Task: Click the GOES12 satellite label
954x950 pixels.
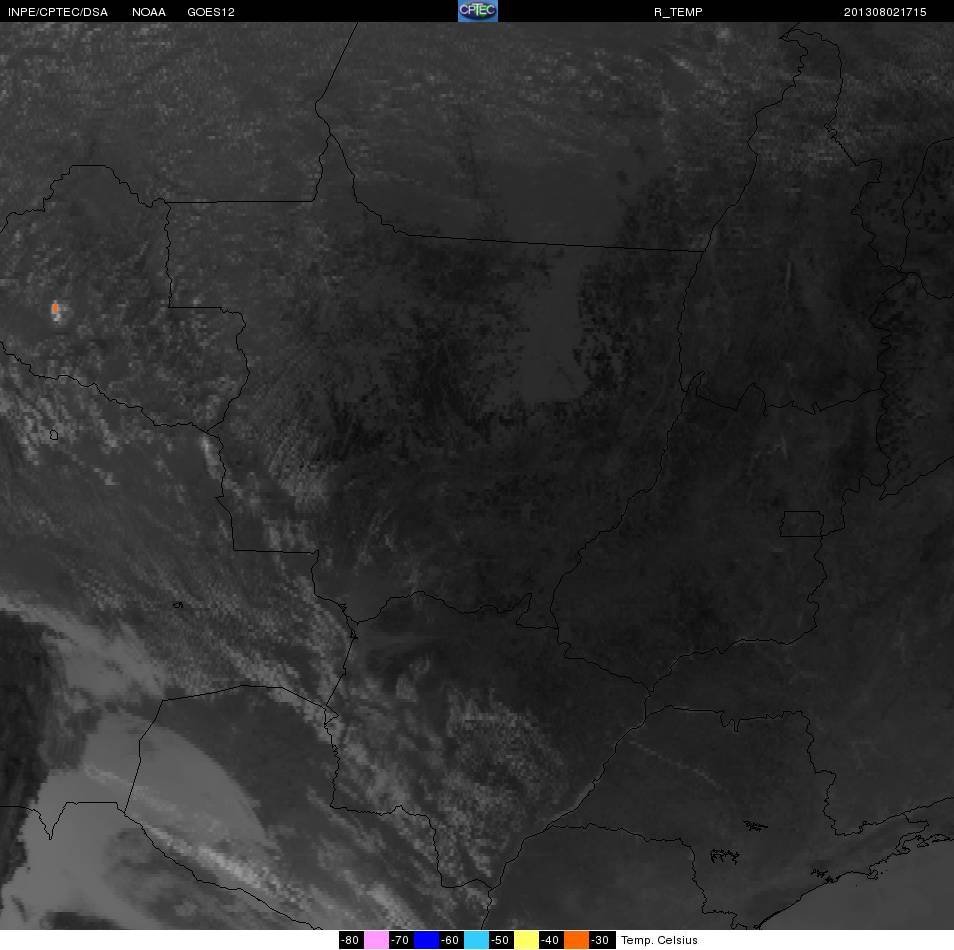Action: click(211, 12)
